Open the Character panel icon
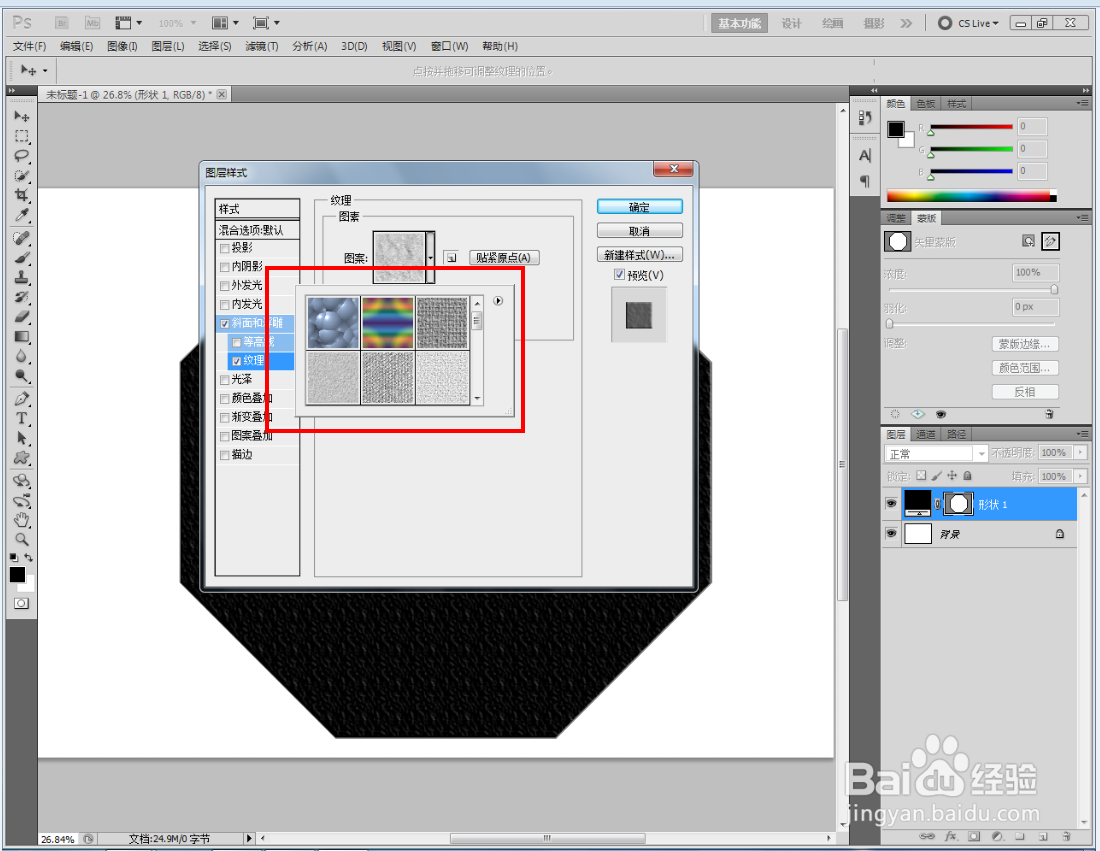Image resolution: width=1100 pixels, height=851 pixels. [x=865, y=156]
